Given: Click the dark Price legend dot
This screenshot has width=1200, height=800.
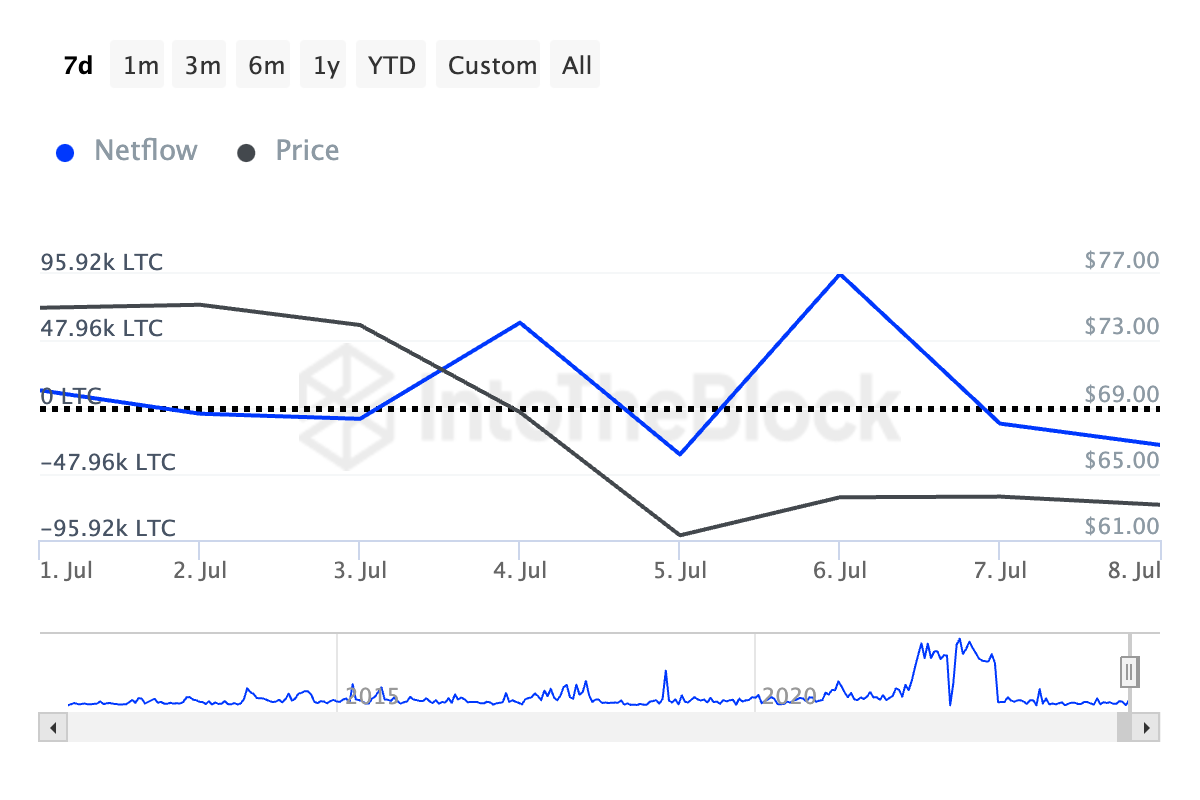Looking at the screenshot, I should coord(246,153).
